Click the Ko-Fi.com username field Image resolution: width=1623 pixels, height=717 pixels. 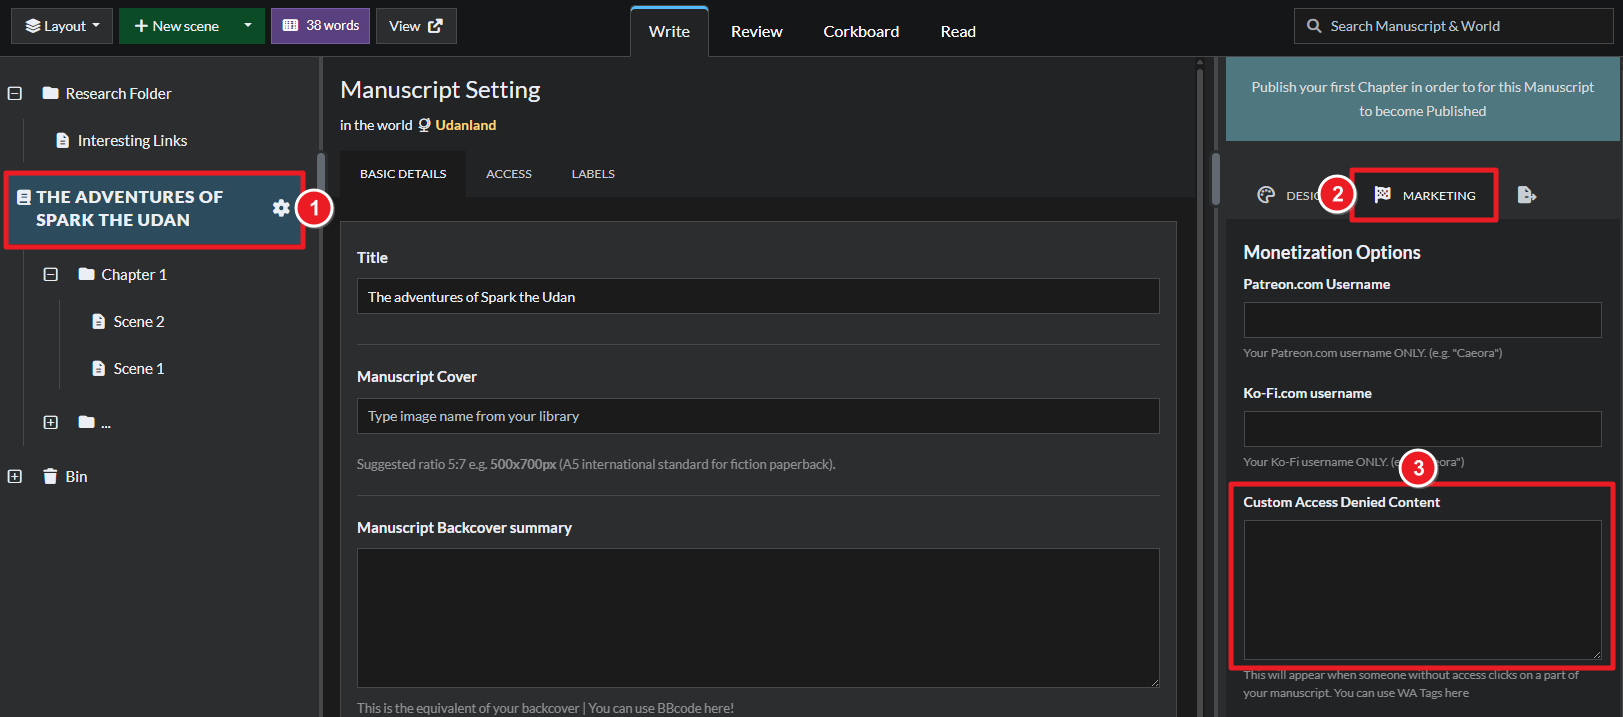(x=1422, y=429)
